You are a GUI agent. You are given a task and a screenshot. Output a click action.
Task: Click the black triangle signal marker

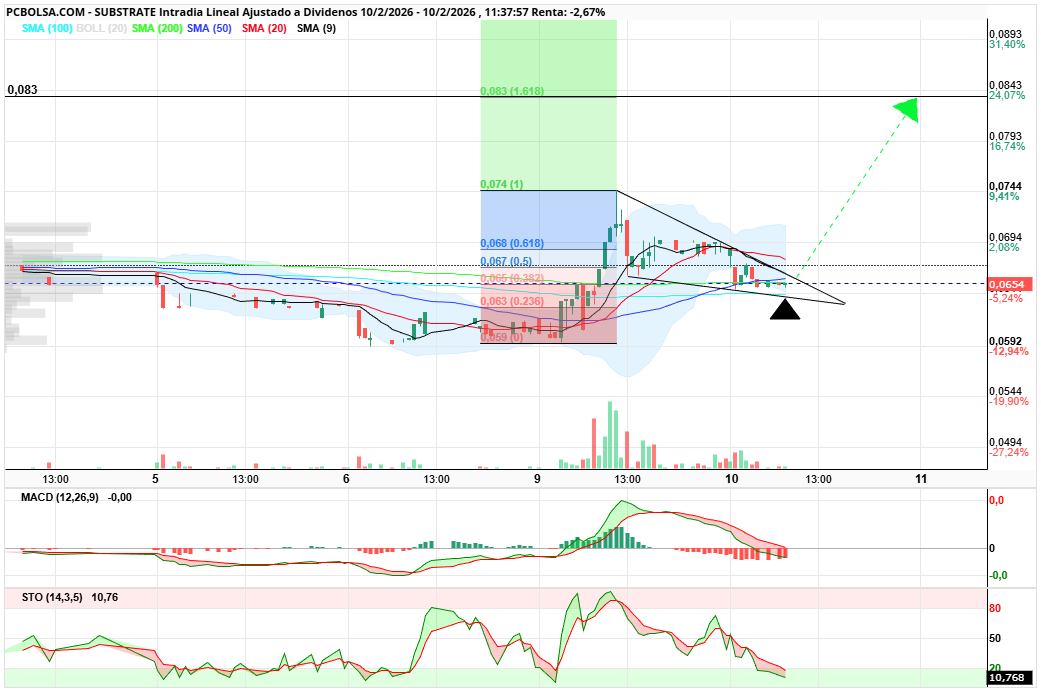coord(786,311)
